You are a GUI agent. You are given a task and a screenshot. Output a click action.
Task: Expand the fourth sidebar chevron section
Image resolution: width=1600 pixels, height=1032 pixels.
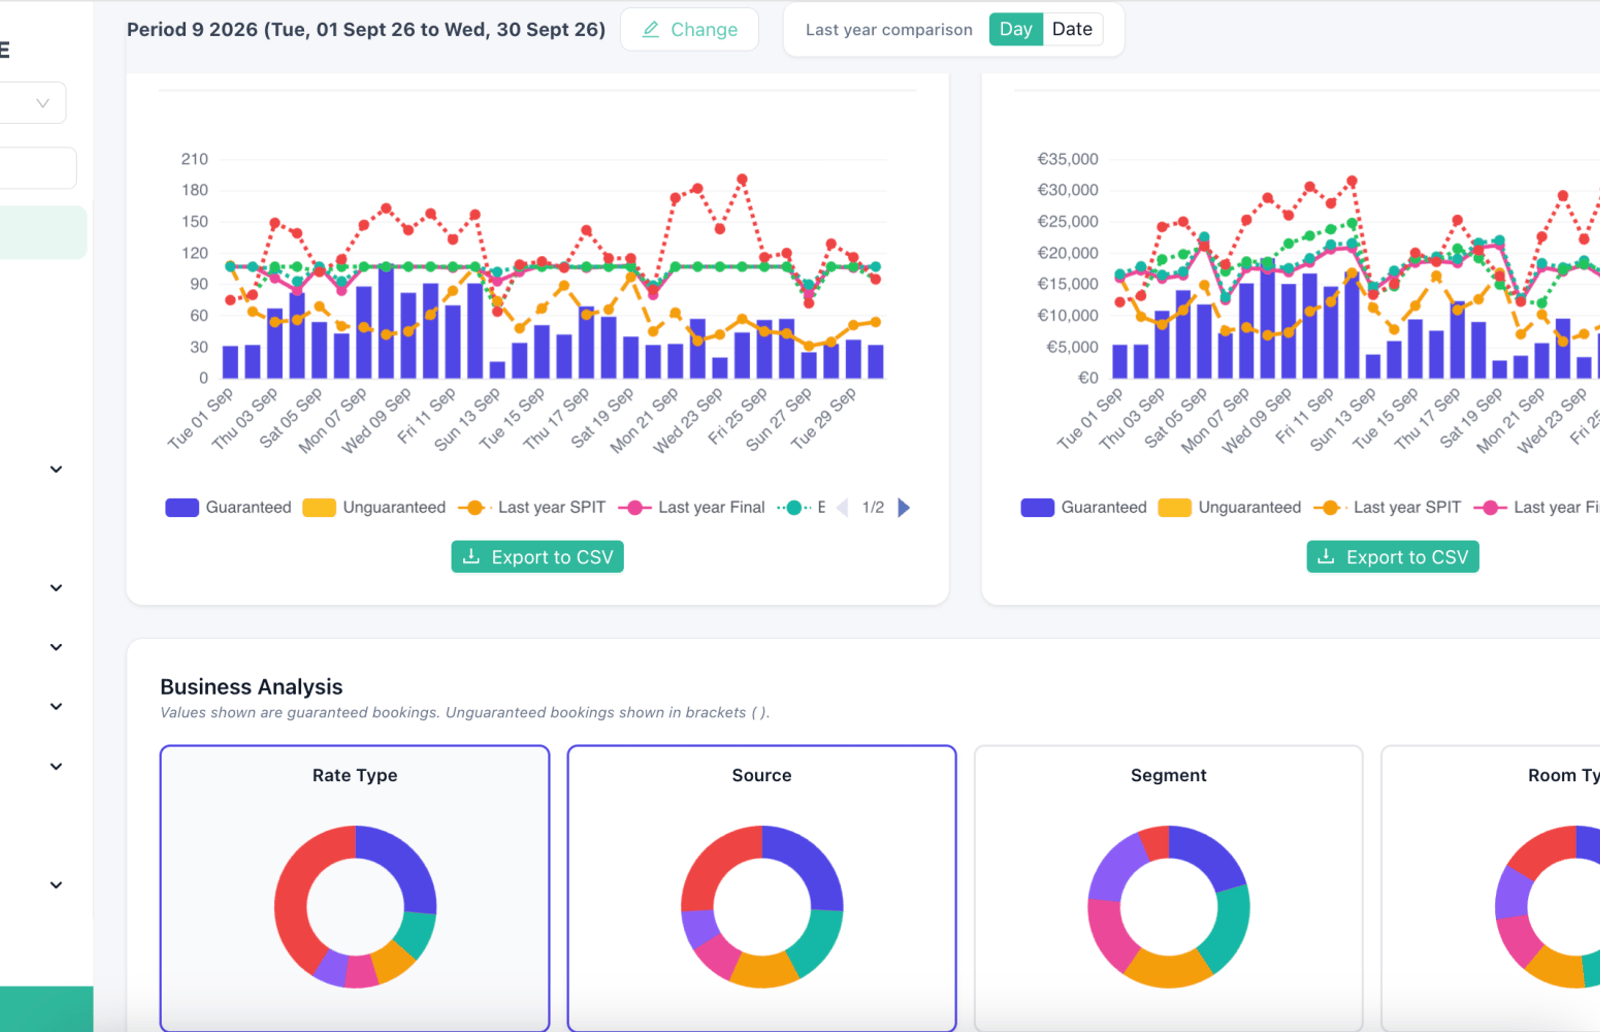pos(56,707)
